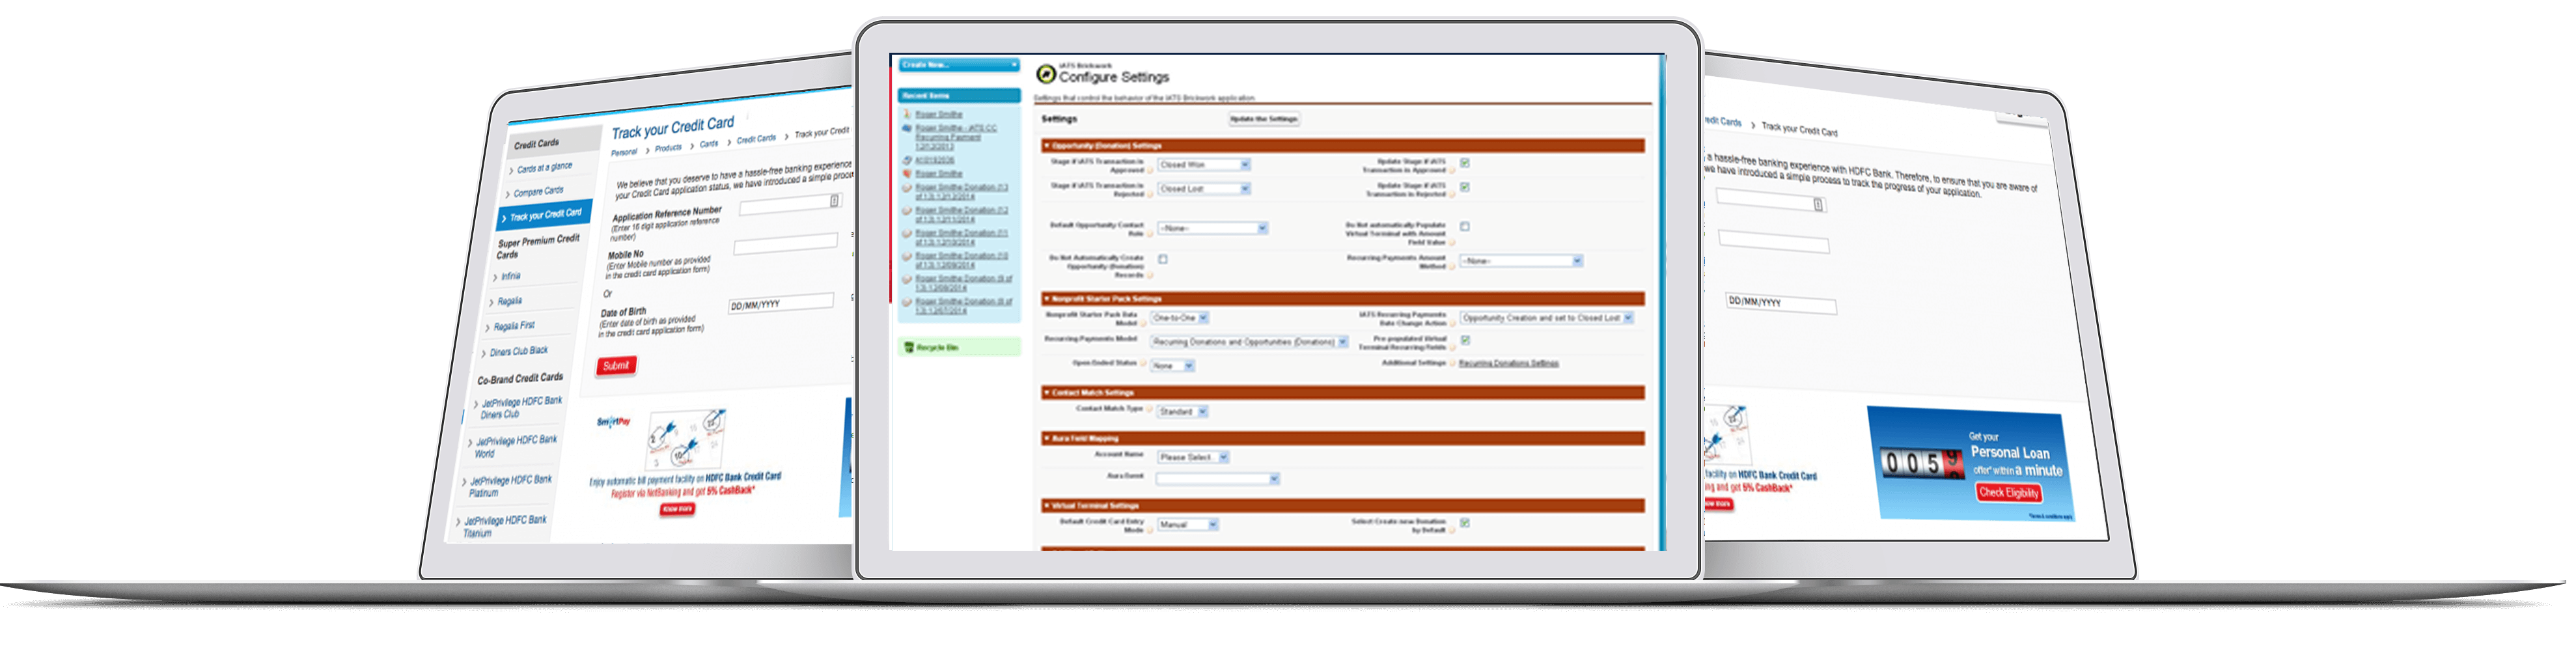Open the Recycle Bin icon in sidebar
This screenshot has height=653, width=2576.
coord(908,348)
